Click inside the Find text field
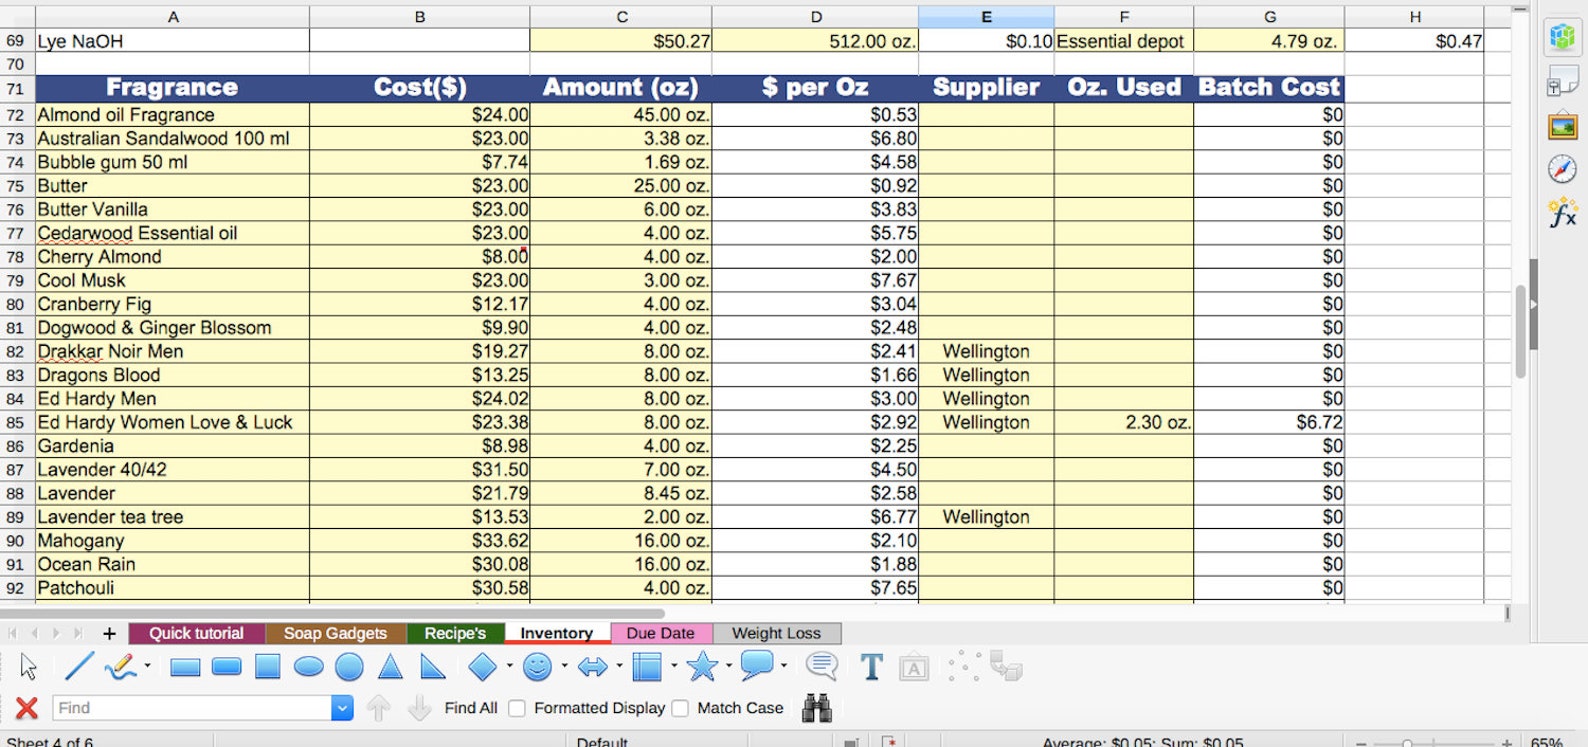Screen dimensions: 1588x747 (192, 708)
